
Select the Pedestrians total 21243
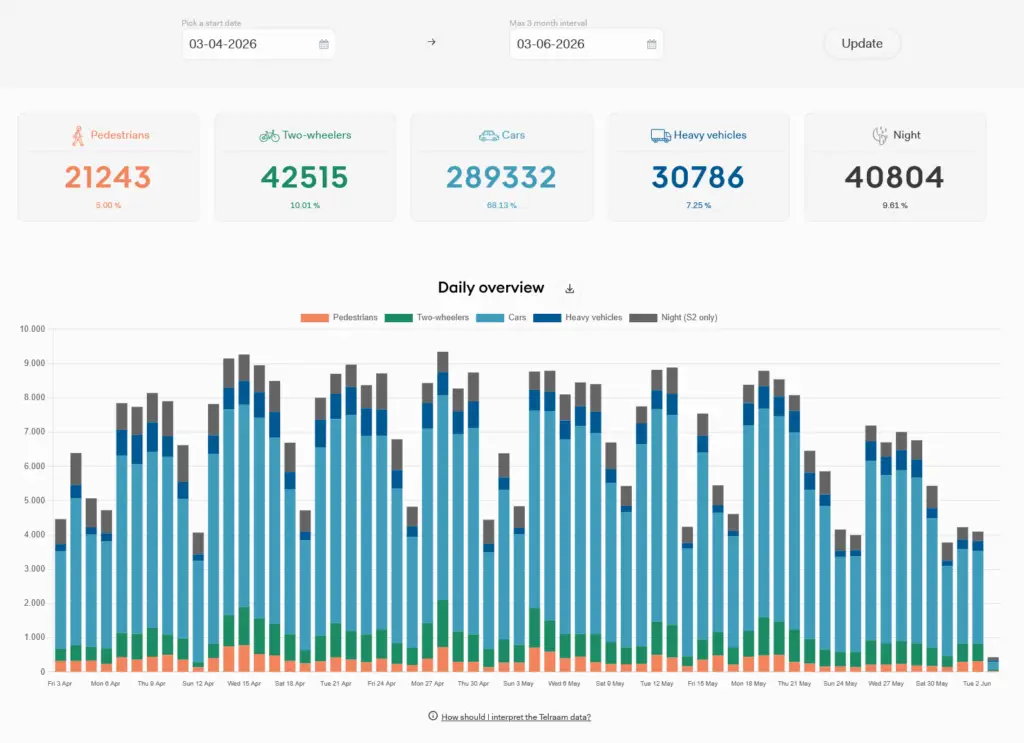[108, 177]
